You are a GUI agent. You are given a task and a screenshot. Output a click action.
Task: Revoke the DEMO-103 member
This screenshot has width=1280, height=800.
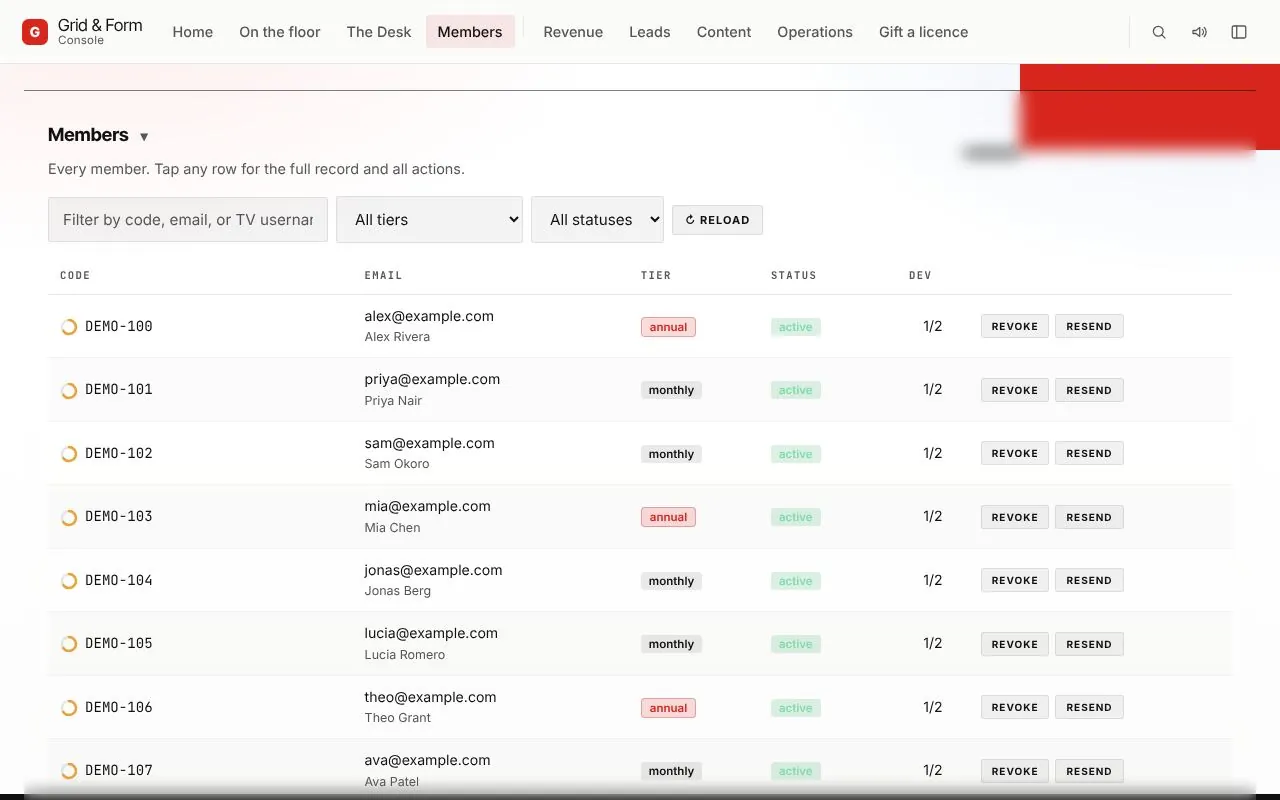[x=1015, y=517]
